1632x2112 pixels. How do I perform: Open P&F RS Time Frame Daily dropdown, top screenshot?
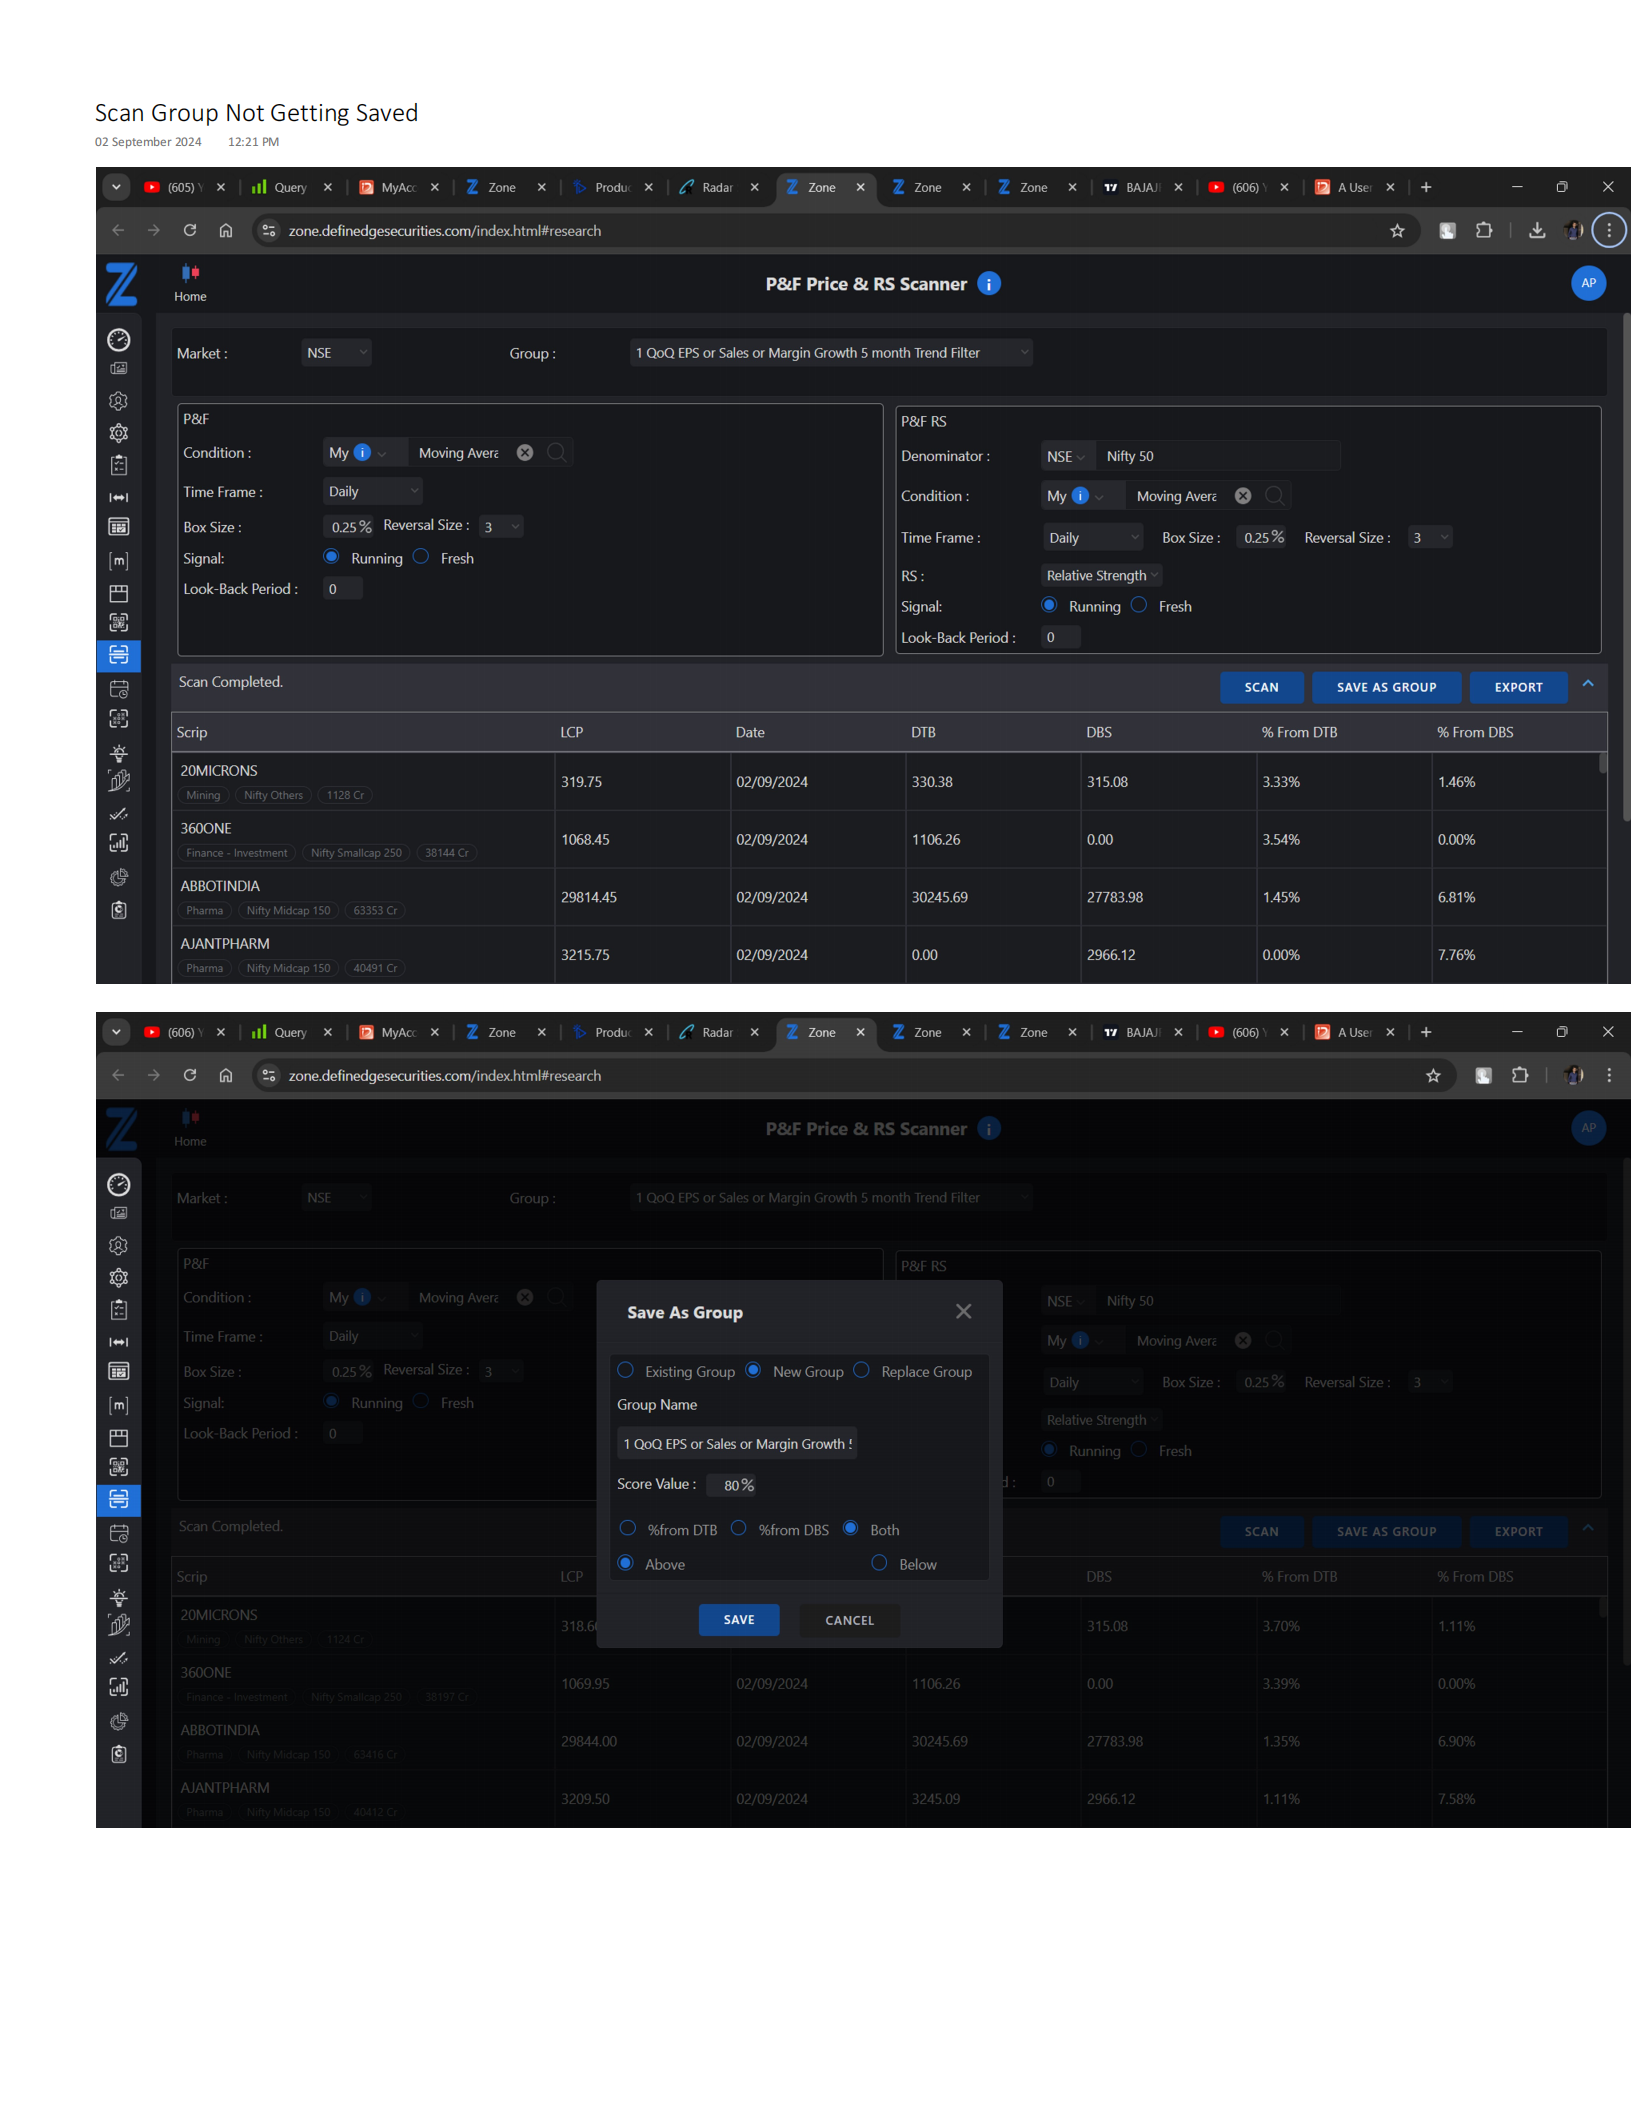1093,537
